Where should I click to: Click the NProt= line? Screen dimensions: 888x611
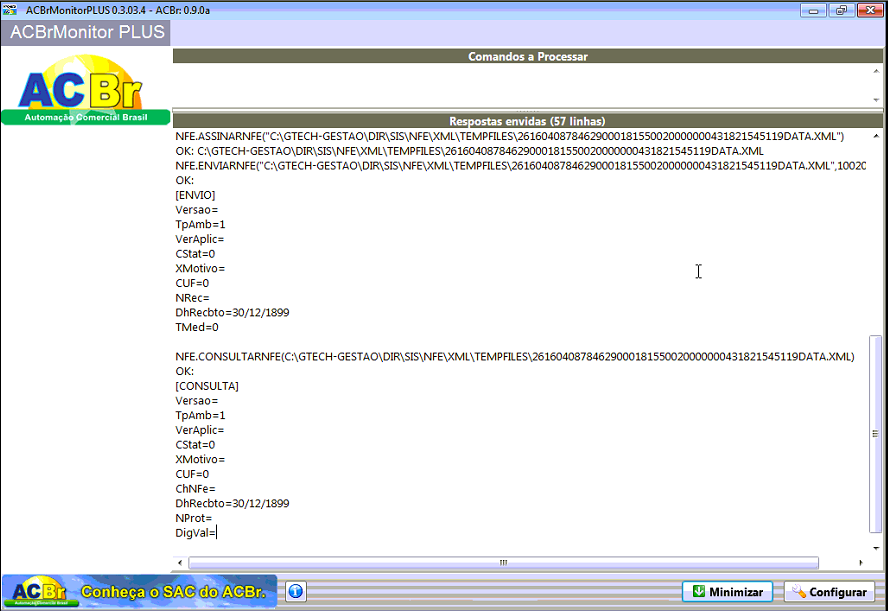194,518
